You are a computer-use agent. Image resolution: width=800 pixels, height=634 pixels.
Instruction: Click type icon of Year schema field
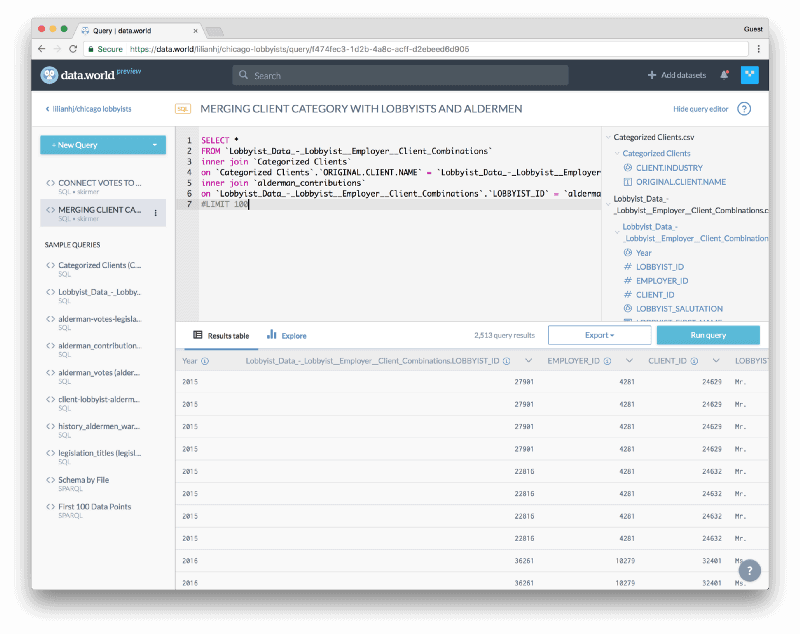click(x=628, y=252)
